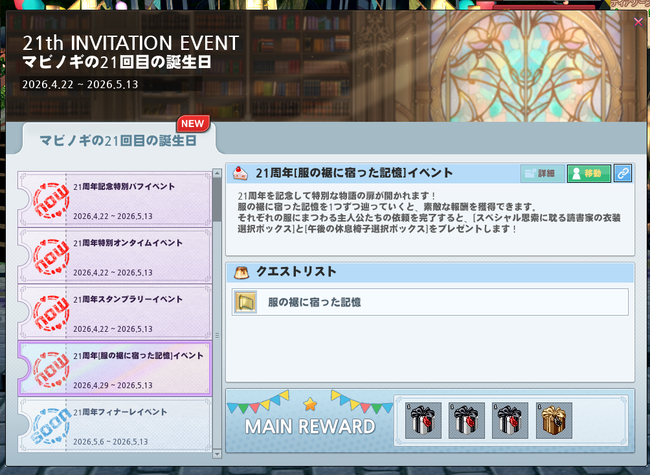The image size is (650, 475).
Task: Click the 2026.5.6 ~ 2026.5.13 date text
Action: point(110,441)
